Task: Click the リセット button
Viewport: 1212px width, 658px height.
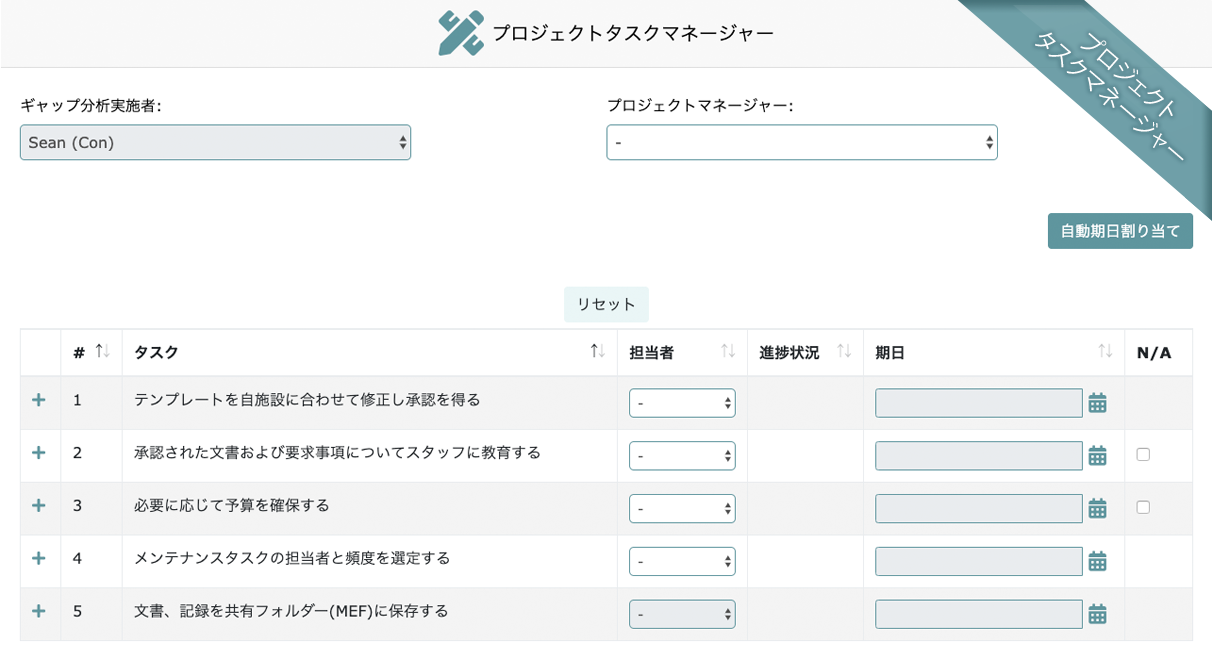Action: [x=606, y=305]
